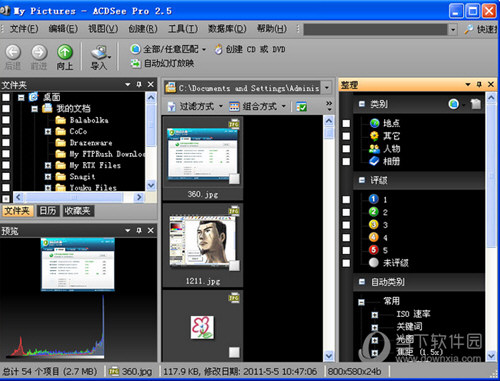Select rating 4 orange badge
This screenshot has width=500, height=381.
click(x=374, y=237)
